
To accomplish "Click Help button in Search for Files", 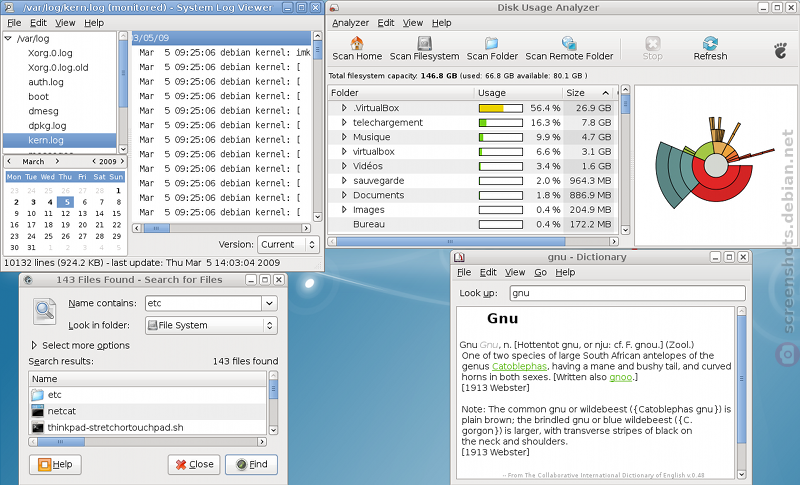I will 55,464.
